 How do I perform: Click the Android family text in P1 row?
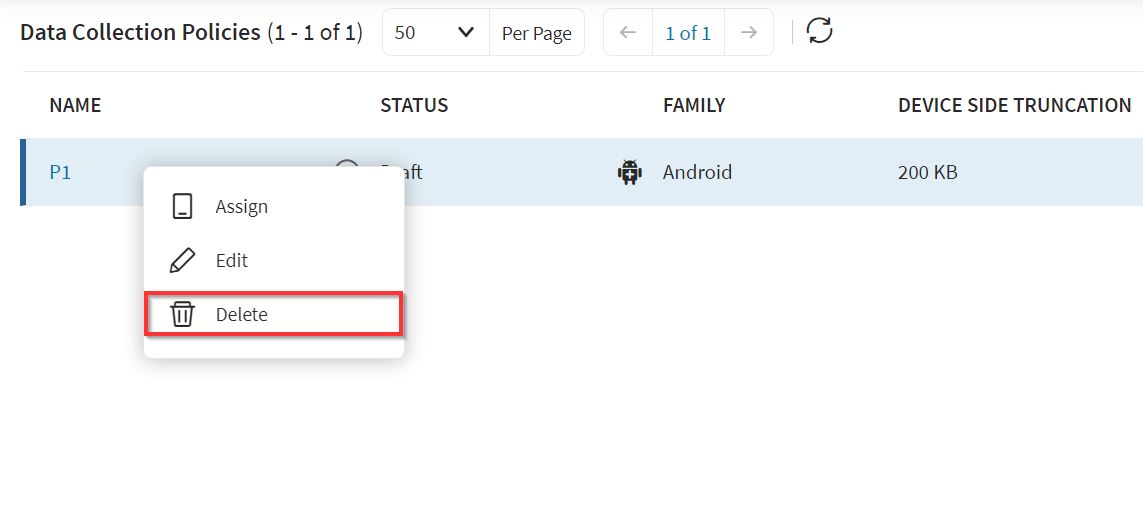coord(697,172)
